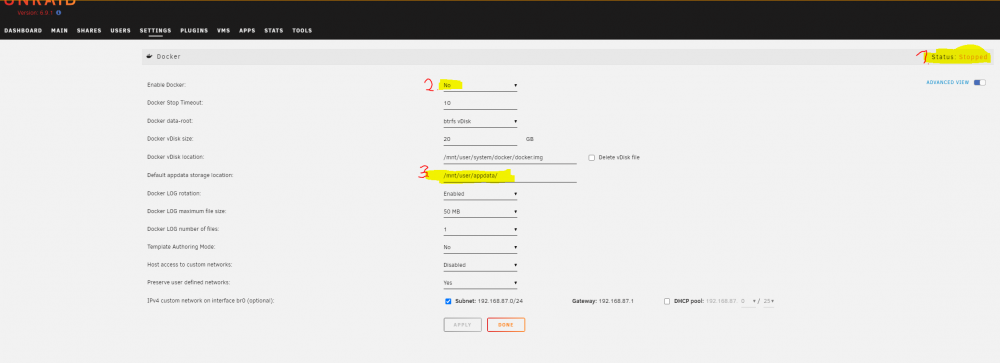Open the Stats page
1000x363 pixels.
click(x=274, y=31)
